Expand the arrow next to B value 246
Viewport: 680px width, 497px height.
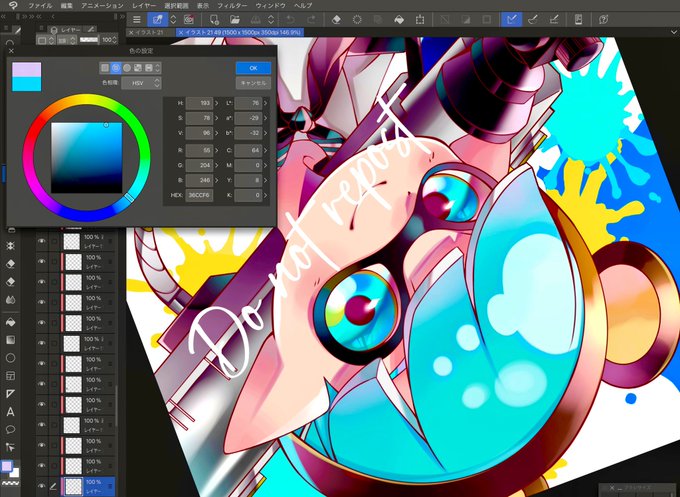(216, 180)
